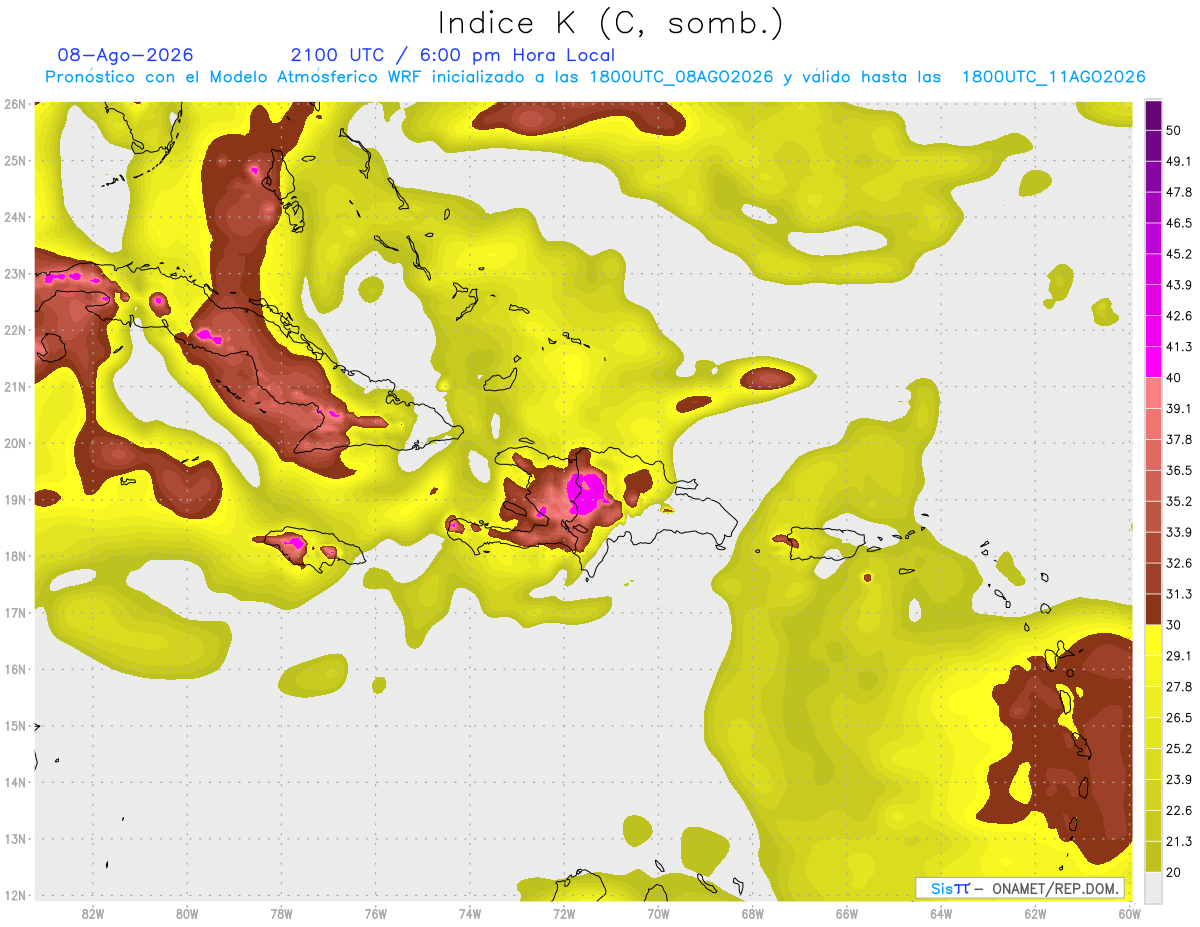Click the '19N' latitude label
Screen dimensions: 1200x927
pyautogui.click(x=15, y=499)
